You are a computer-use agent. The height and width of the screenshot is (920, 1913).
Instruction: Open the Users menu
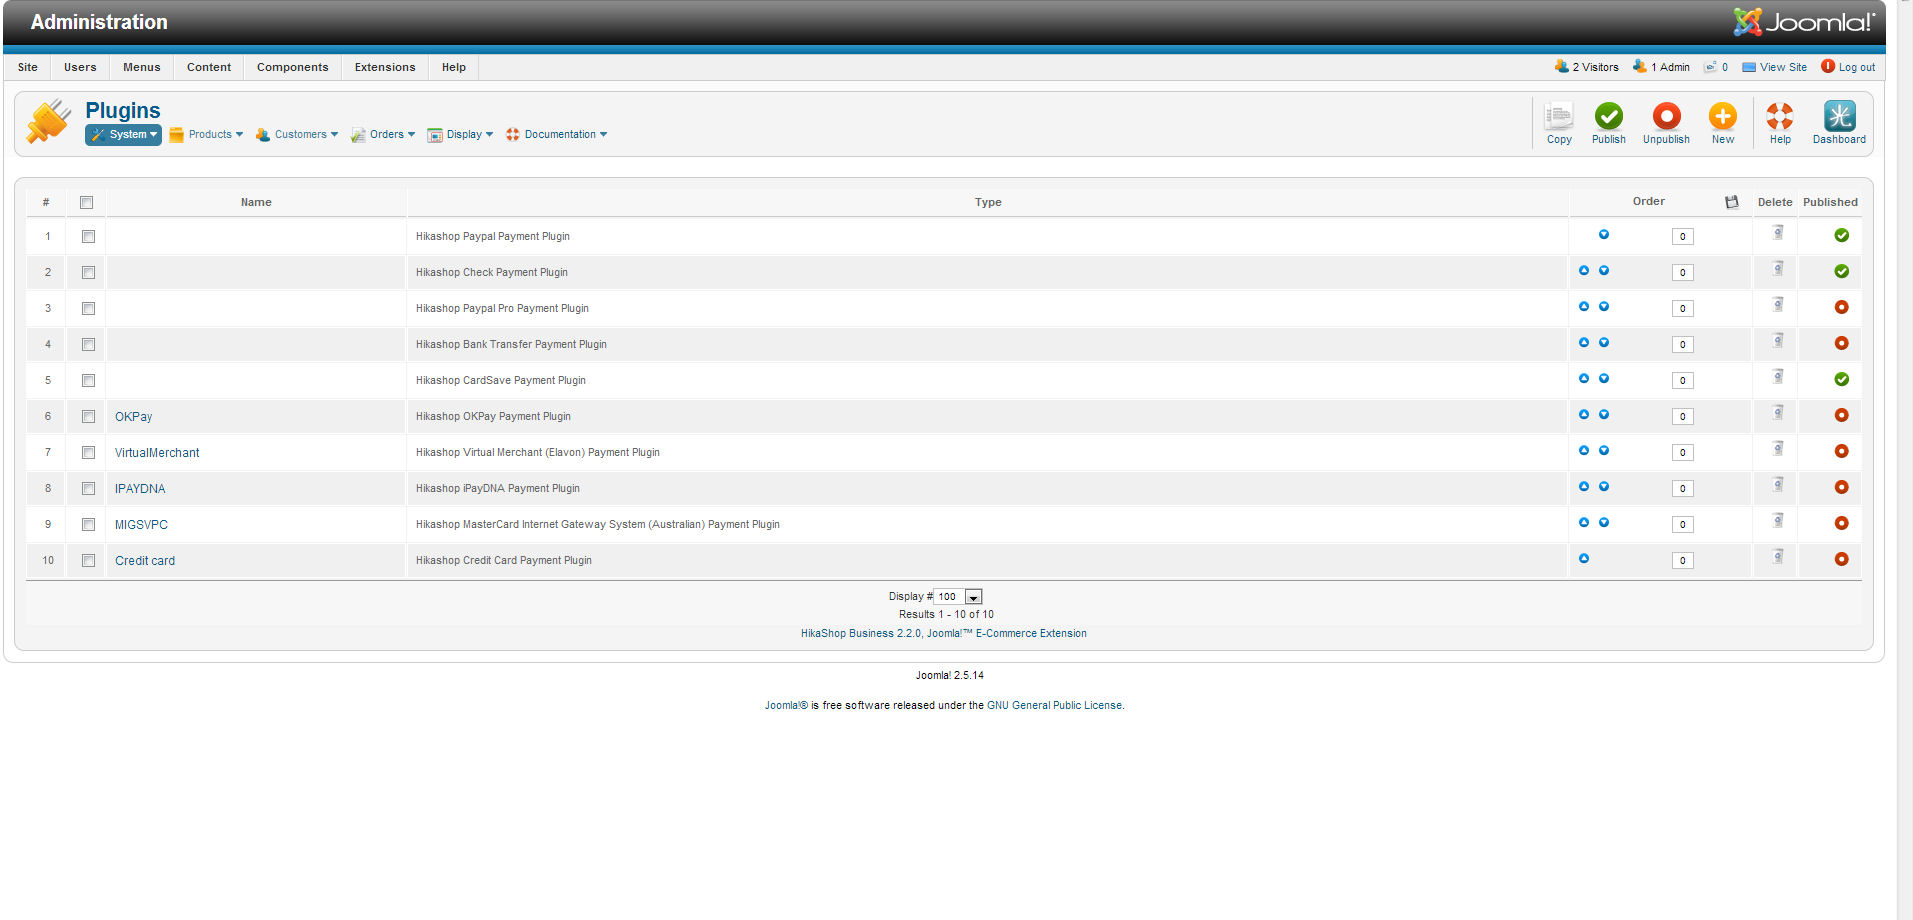80,67
